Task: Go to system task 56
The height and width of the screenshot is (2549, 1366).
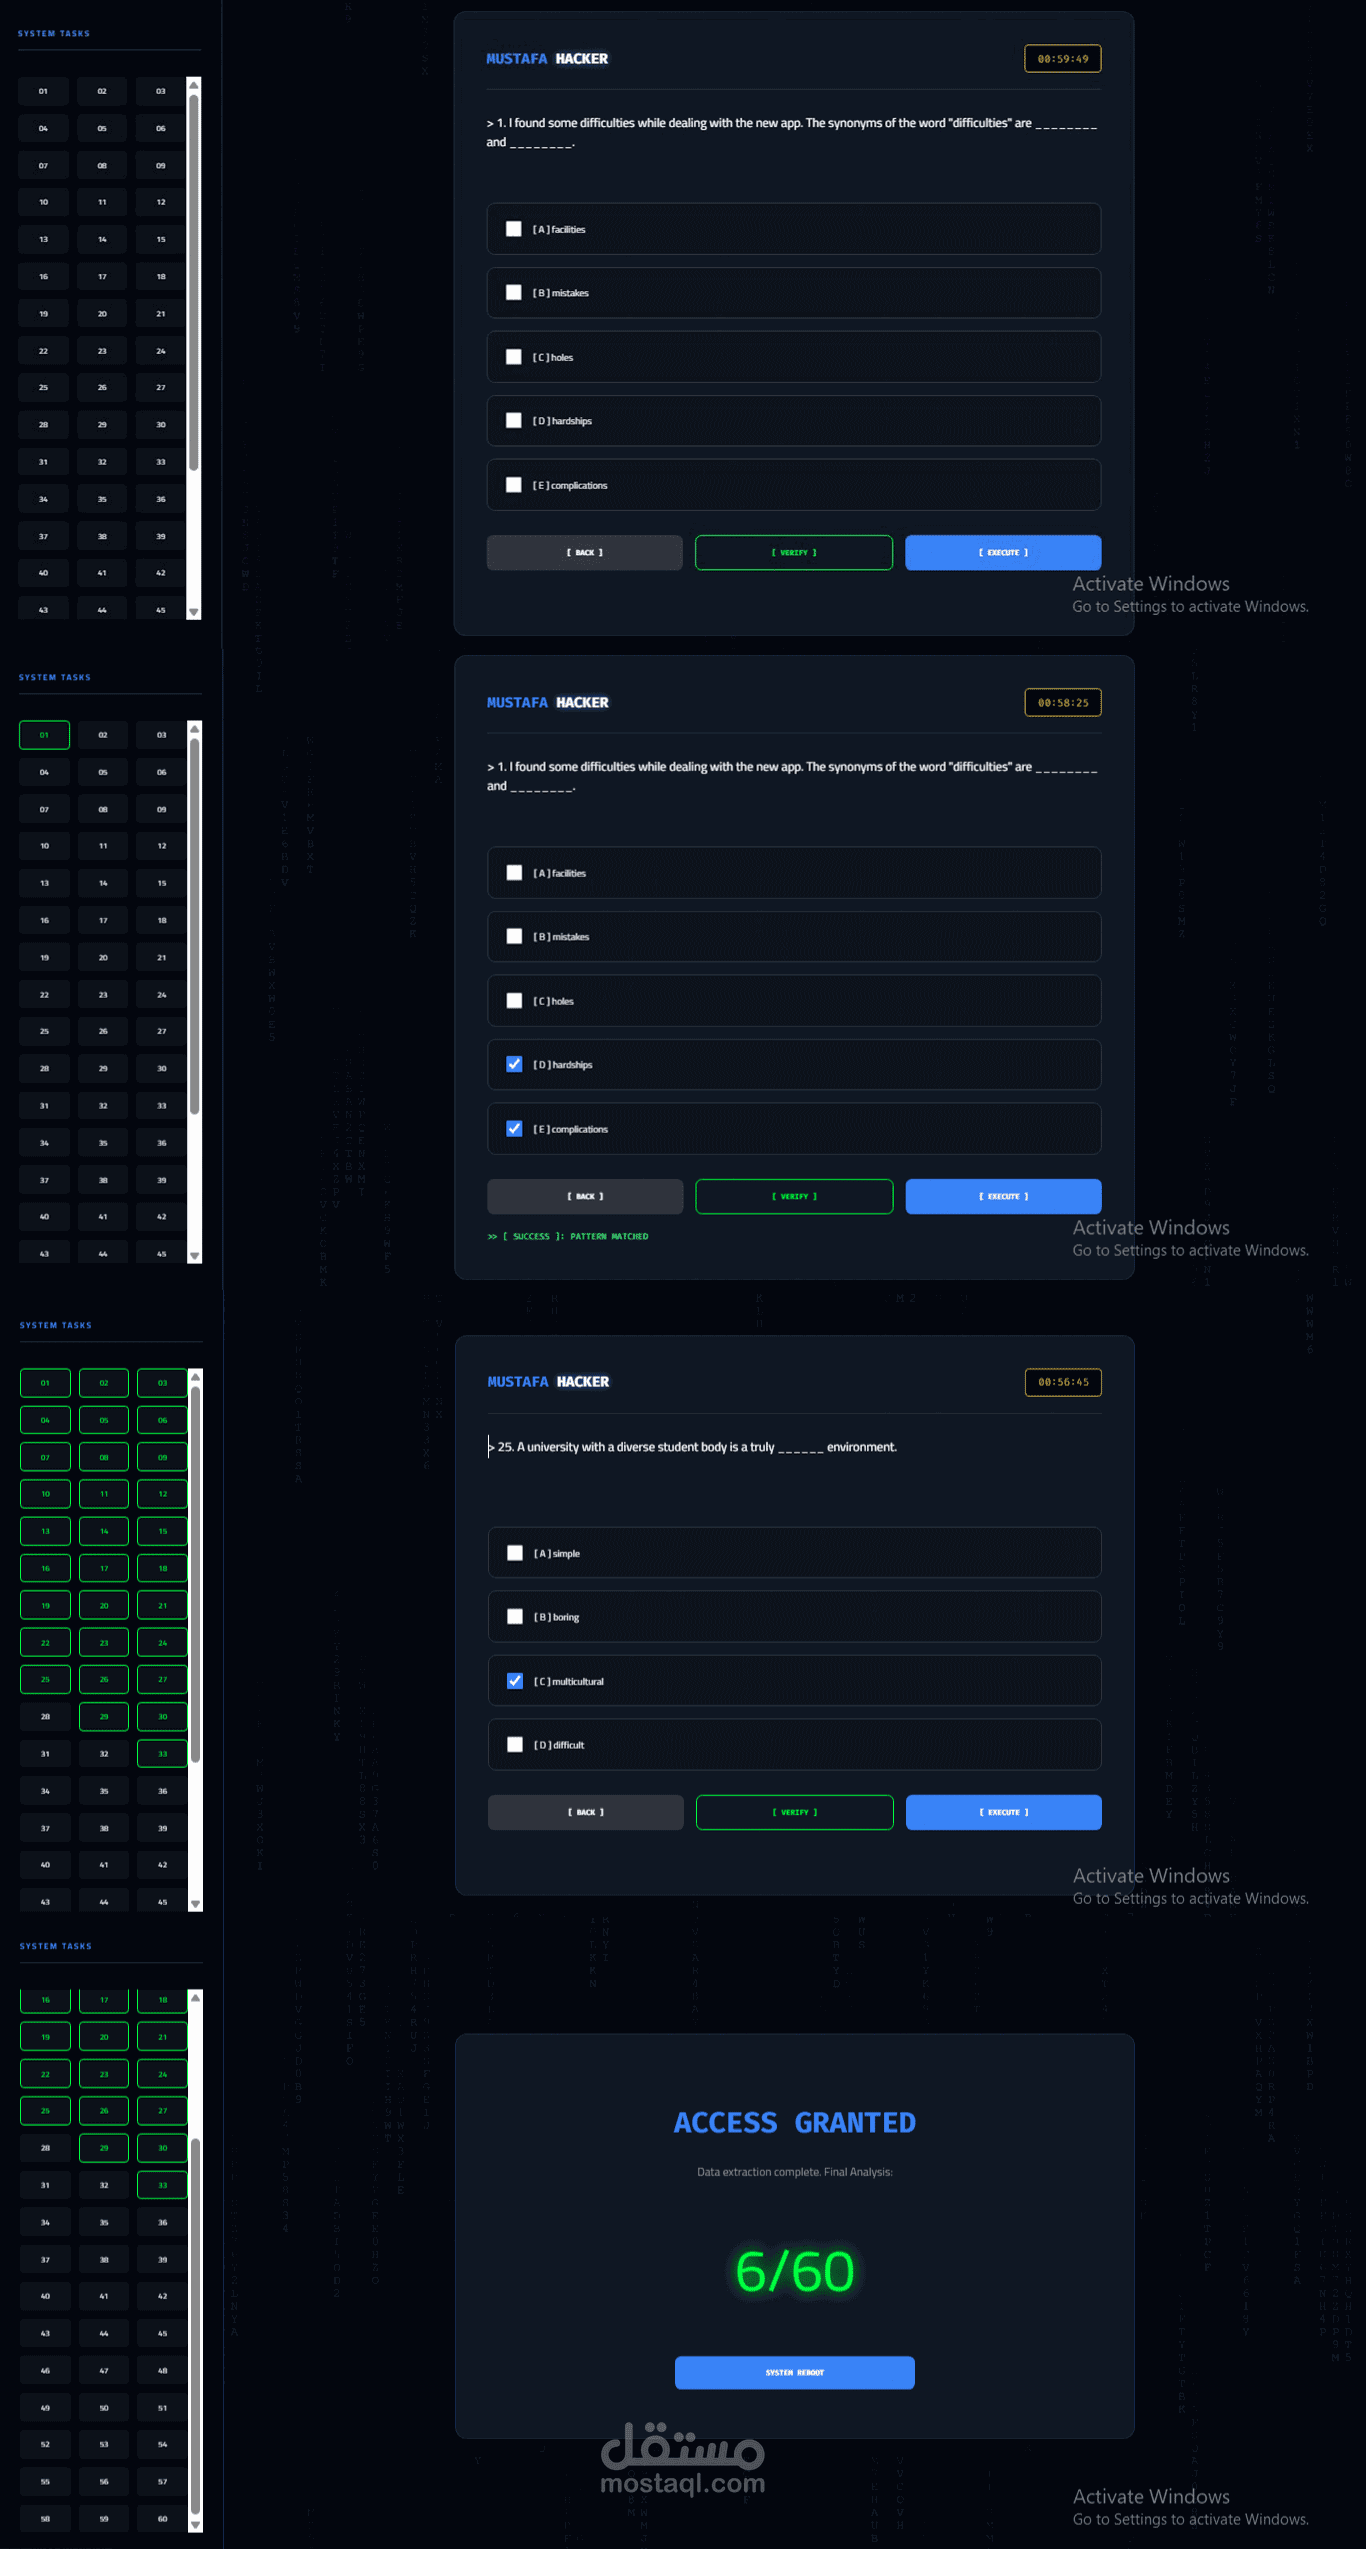Action: pos(104,2481)
